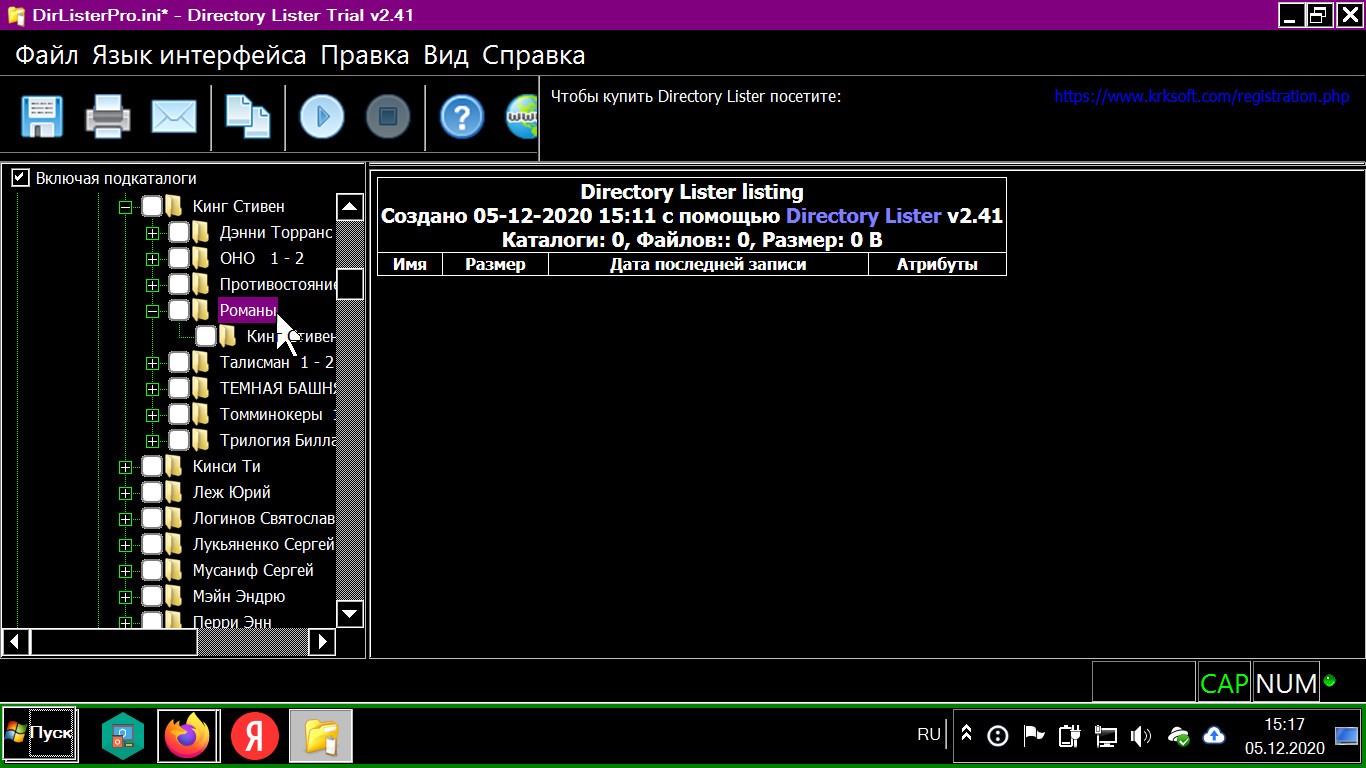
Task: Click the Copy documents icon
Action: coord(247,117)
